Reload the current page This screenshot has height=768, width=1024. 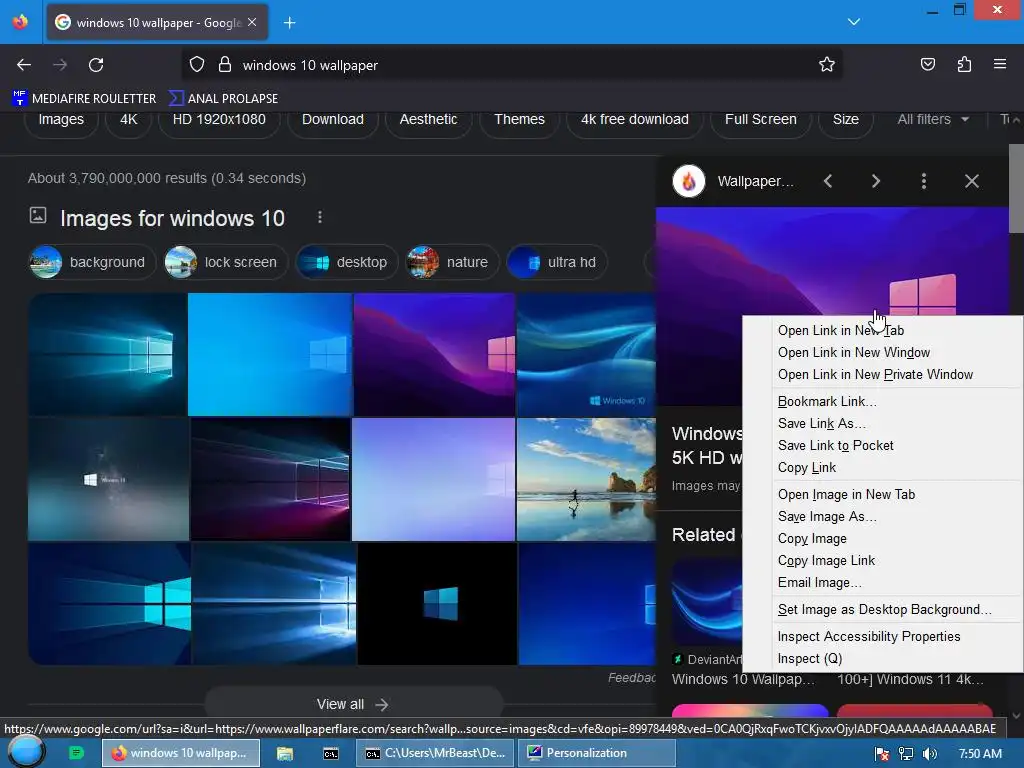96,65
